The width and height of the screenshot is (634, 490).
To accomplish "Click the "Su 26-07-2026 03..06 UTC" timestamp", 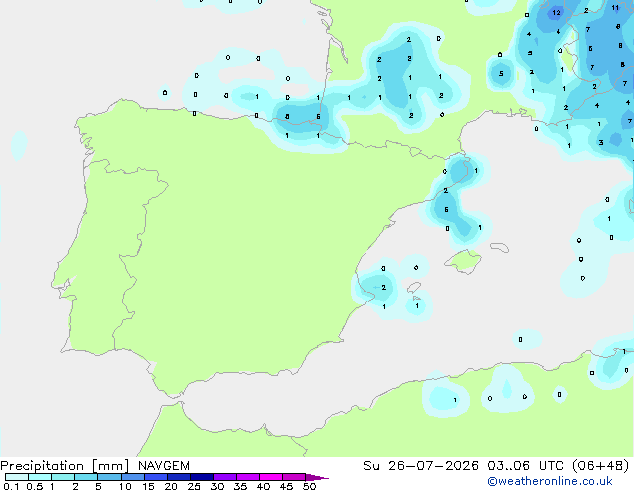I will click(x=463, y=466).
